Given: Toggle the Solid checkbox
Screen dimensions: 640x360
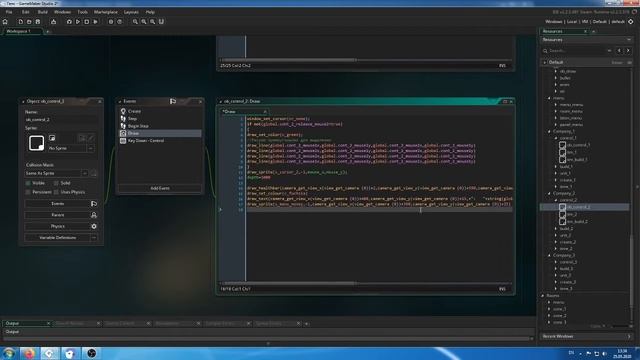Looking at the screenshot, I should click(x=56, y=183).
